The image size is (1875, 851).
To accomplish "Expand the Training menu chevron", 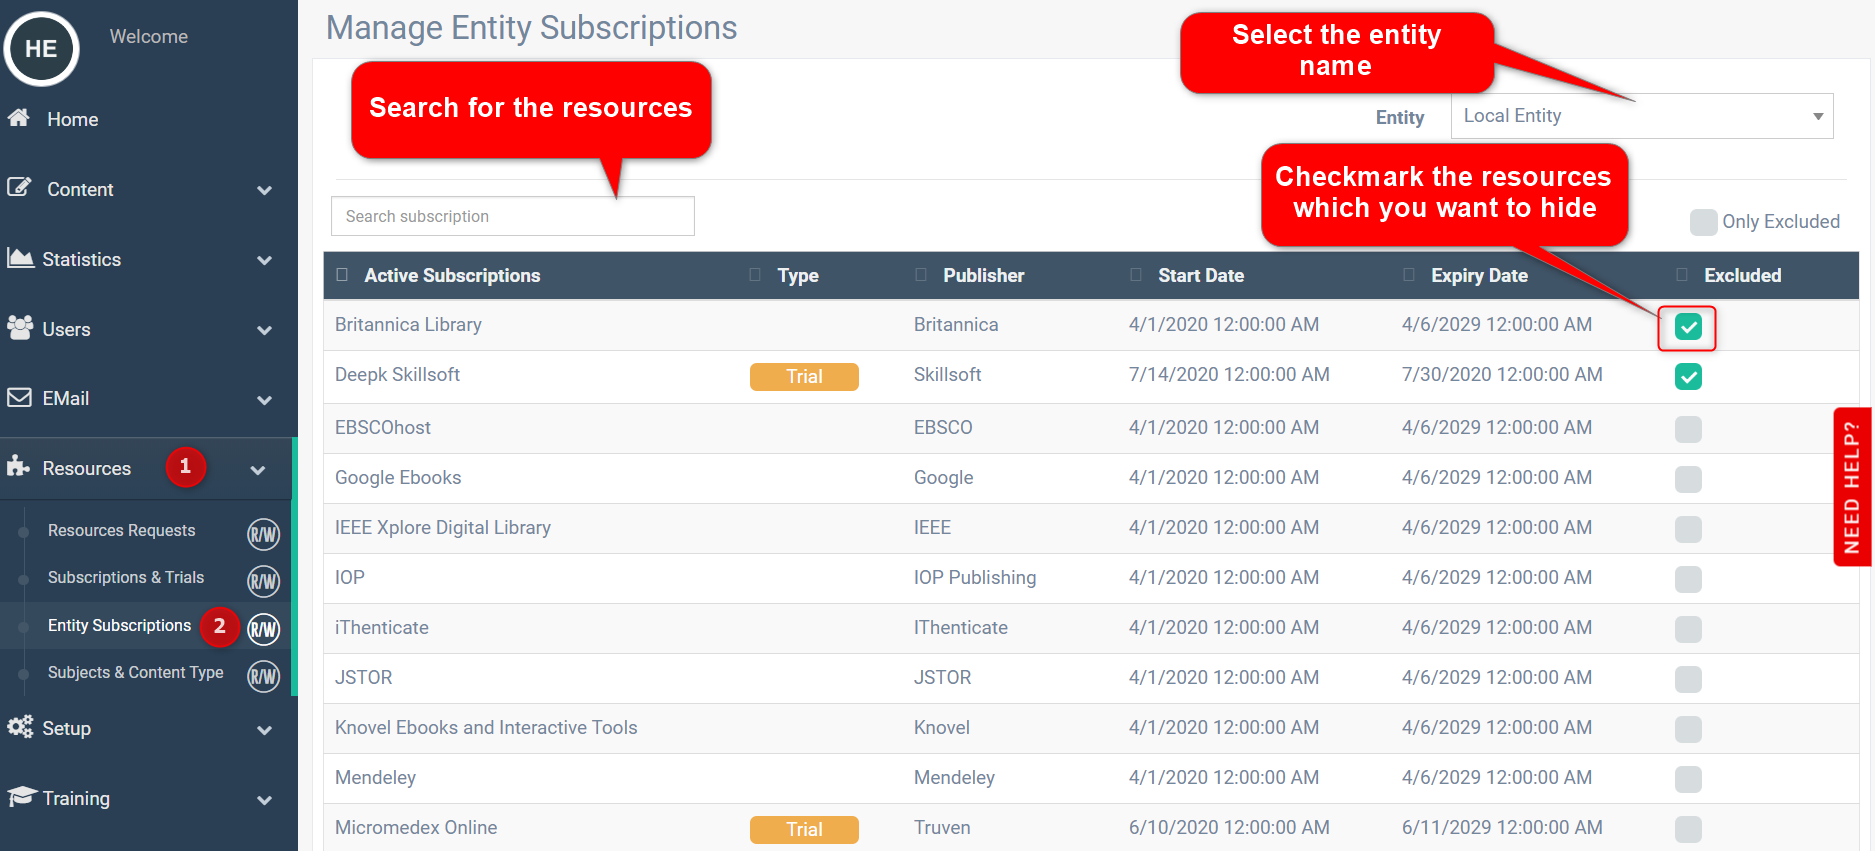I will pyautogui.click(x=264, y=800).
